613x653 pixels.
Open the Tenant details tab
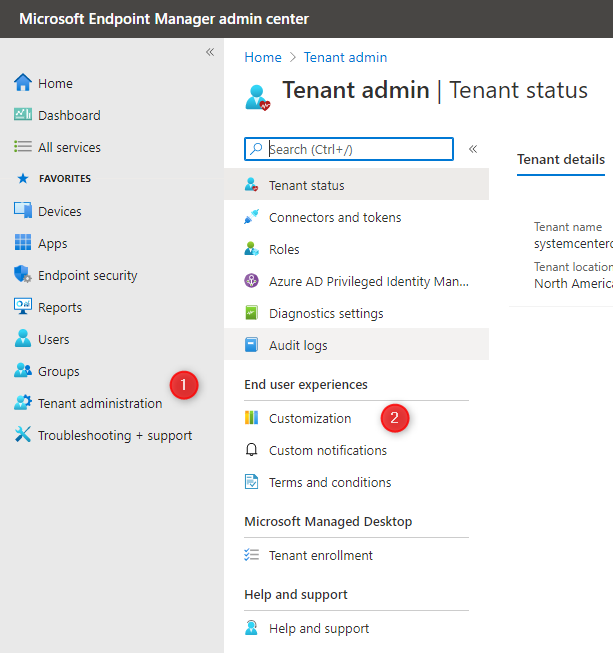point(561,160)
